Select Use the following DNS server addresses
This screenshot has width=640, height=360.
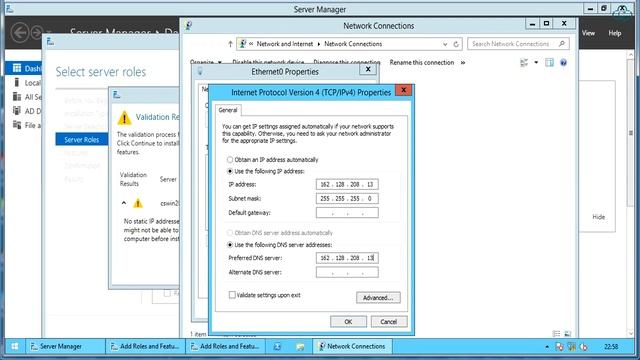(230, 244)
